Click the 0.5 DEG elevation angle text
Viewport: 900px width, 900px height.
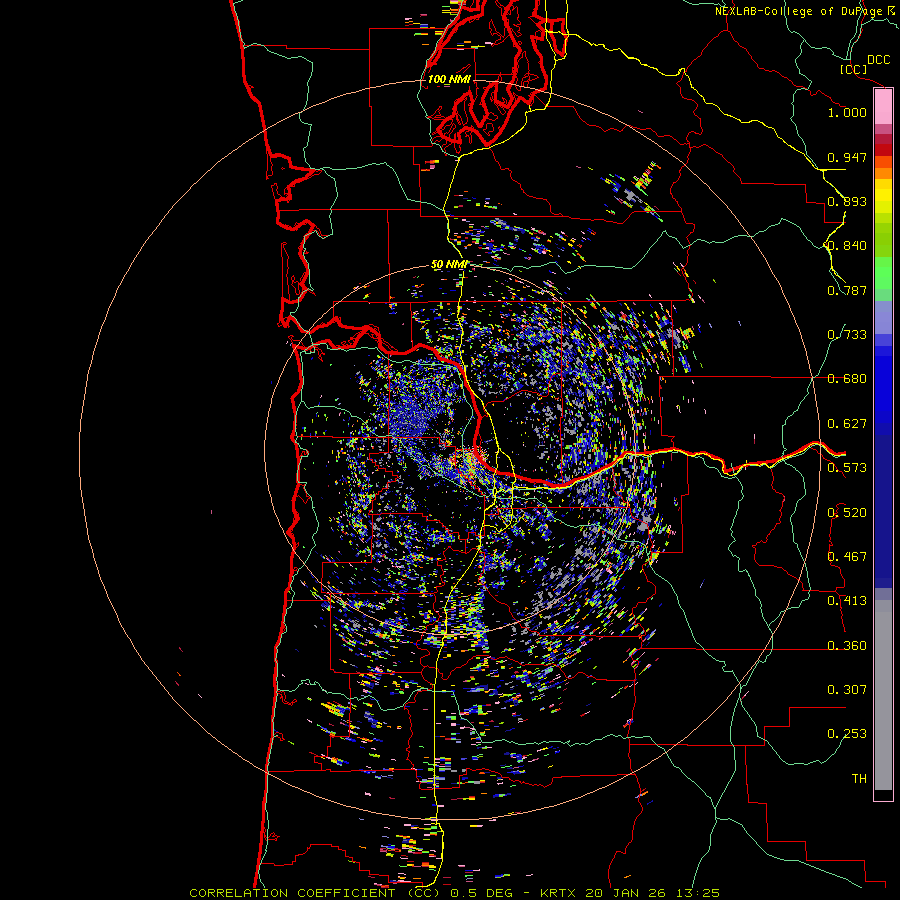tap(482, 893)
